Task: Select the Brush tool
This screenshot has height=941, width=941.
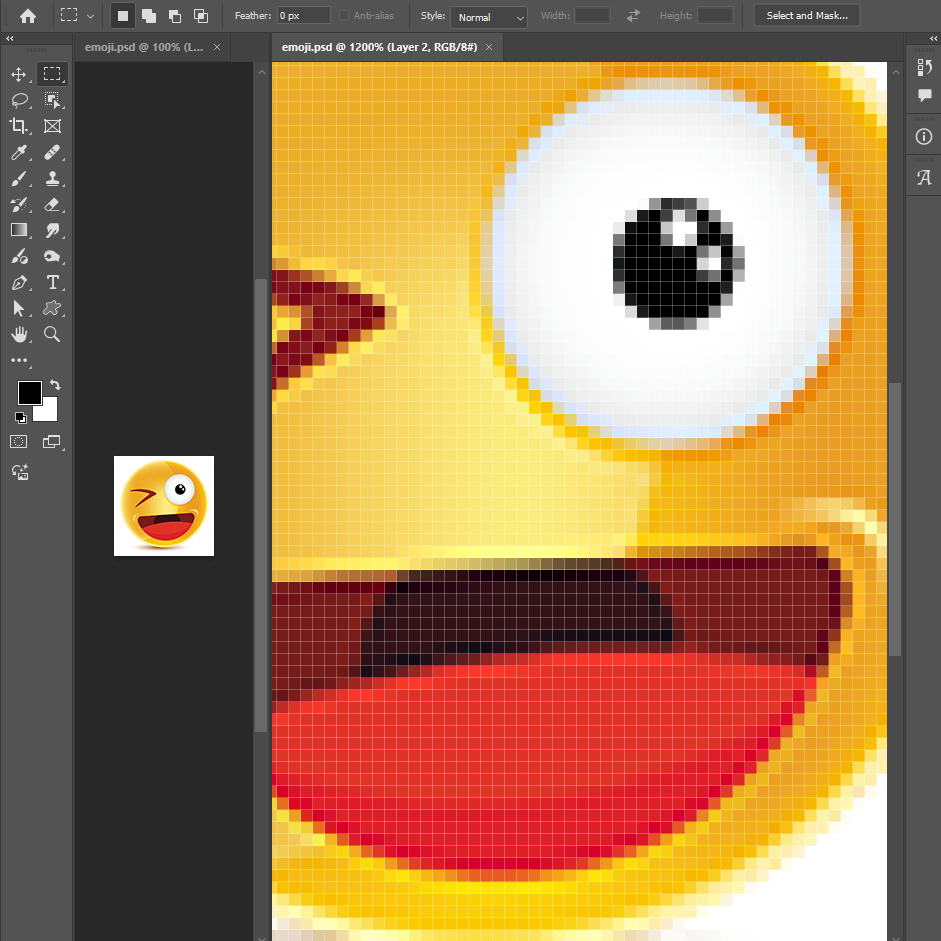Action: [x=19, y=178]
